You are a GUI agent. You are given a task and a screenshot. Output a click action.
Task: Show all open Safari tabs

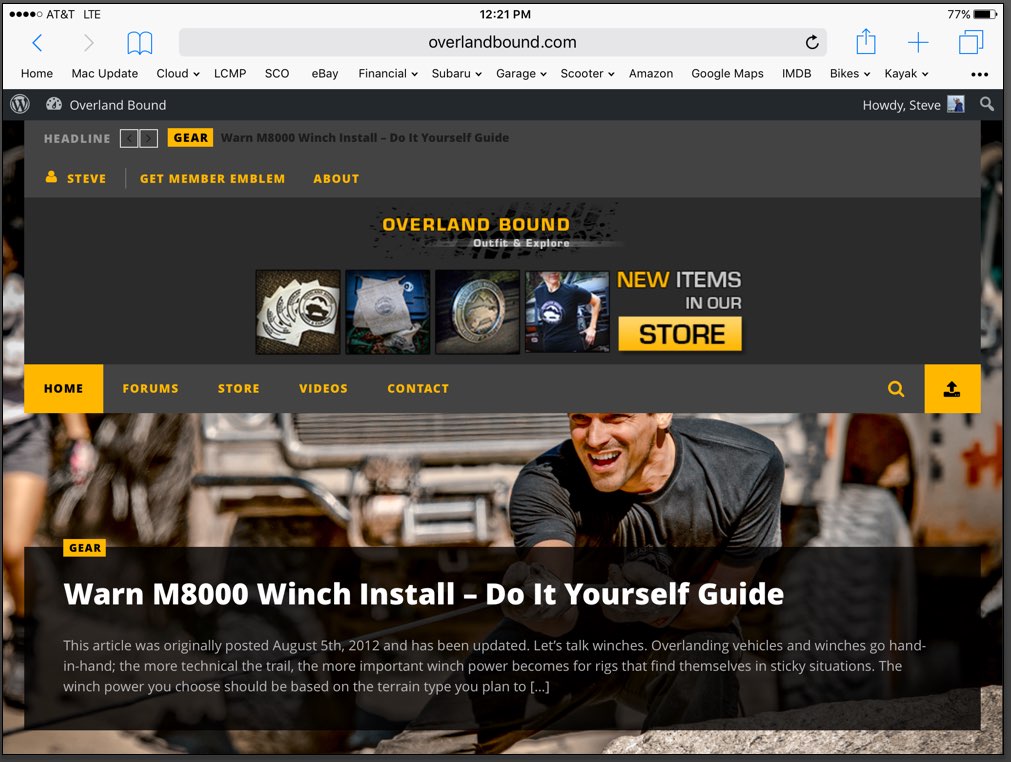[x=971, y=43]
